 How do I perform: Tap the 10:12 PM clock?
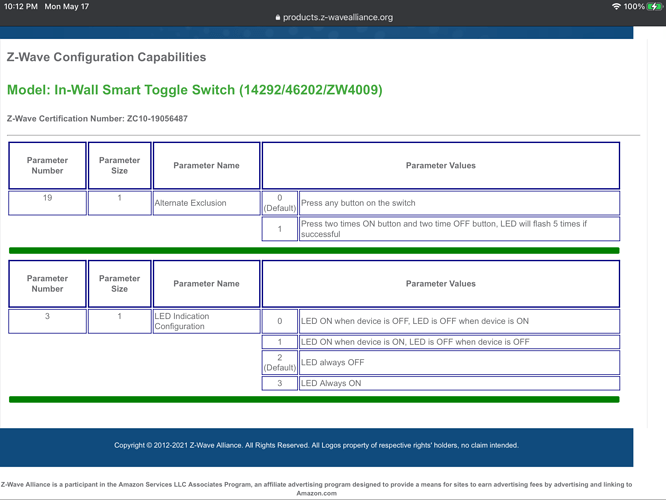coord(21,6)
